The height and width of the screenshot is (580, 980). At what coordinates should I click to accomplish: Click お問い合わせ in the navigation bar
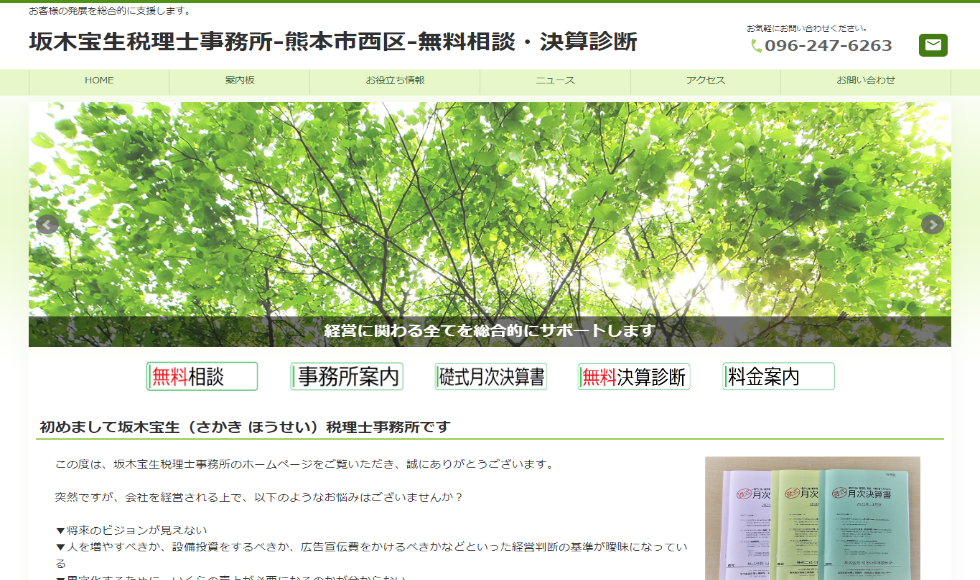(x=866, y=81)
